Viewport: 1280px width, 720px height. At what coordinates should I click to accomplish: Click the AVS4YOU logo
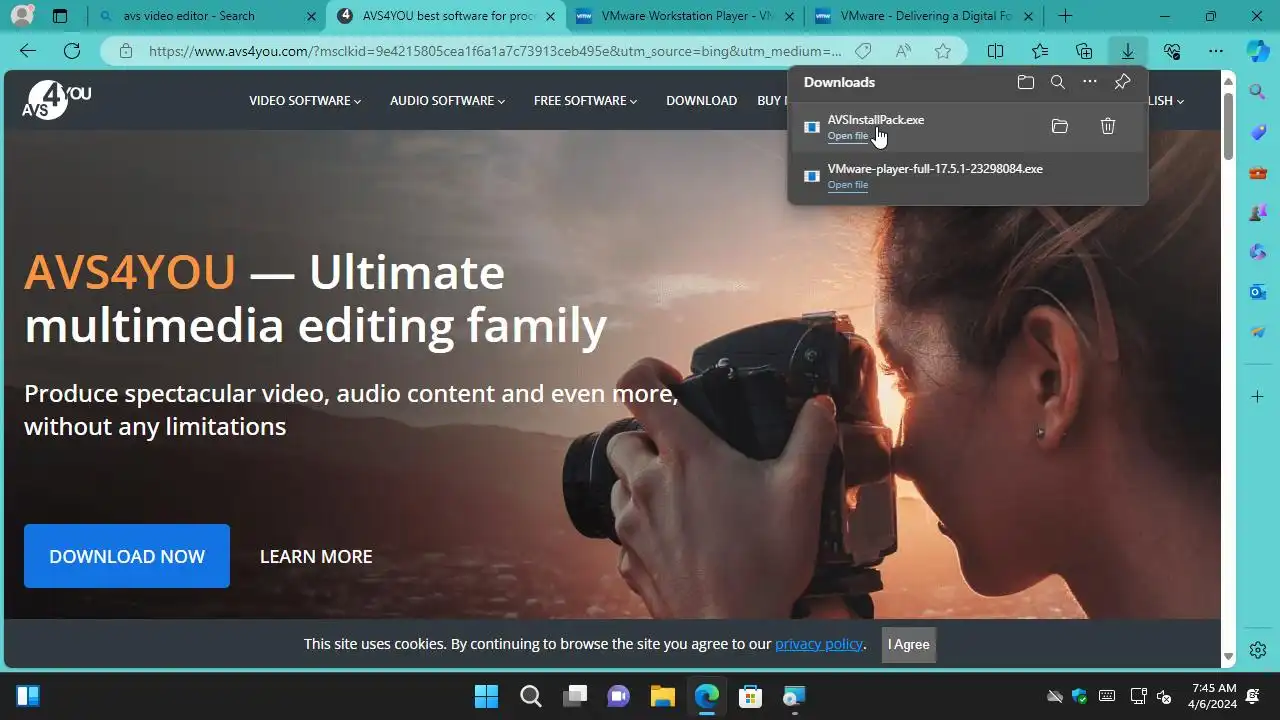pyautogui.click(x=57, y=100)
